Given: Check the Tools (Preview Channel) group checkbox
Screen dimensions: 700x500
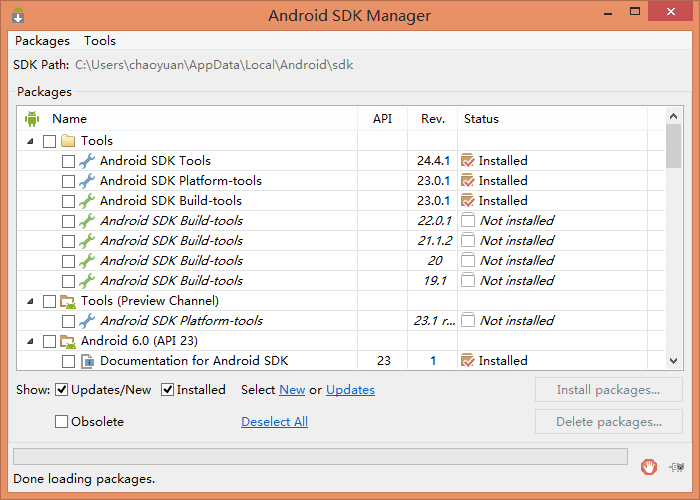Looking at the screenshot, I should point(50,301).
